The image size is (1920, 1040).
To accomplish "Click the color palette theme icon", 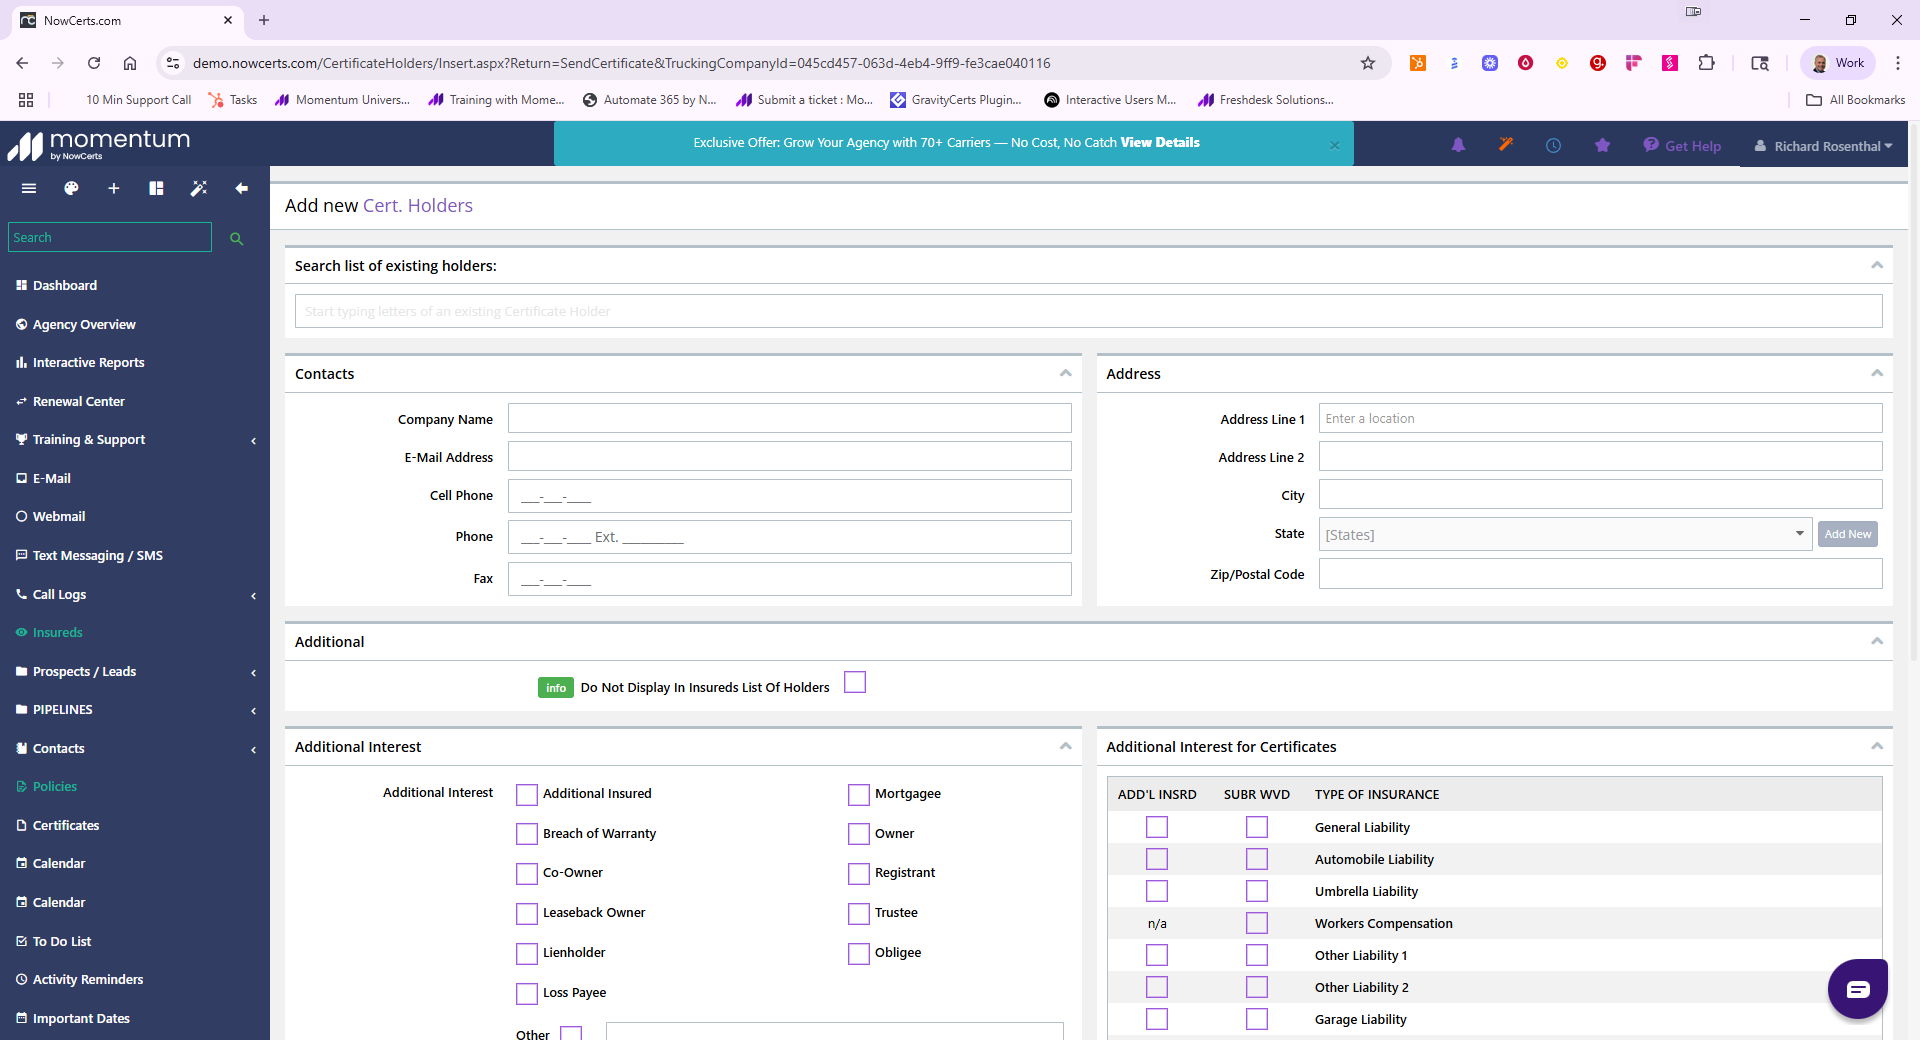I will (x=71, y=188).
